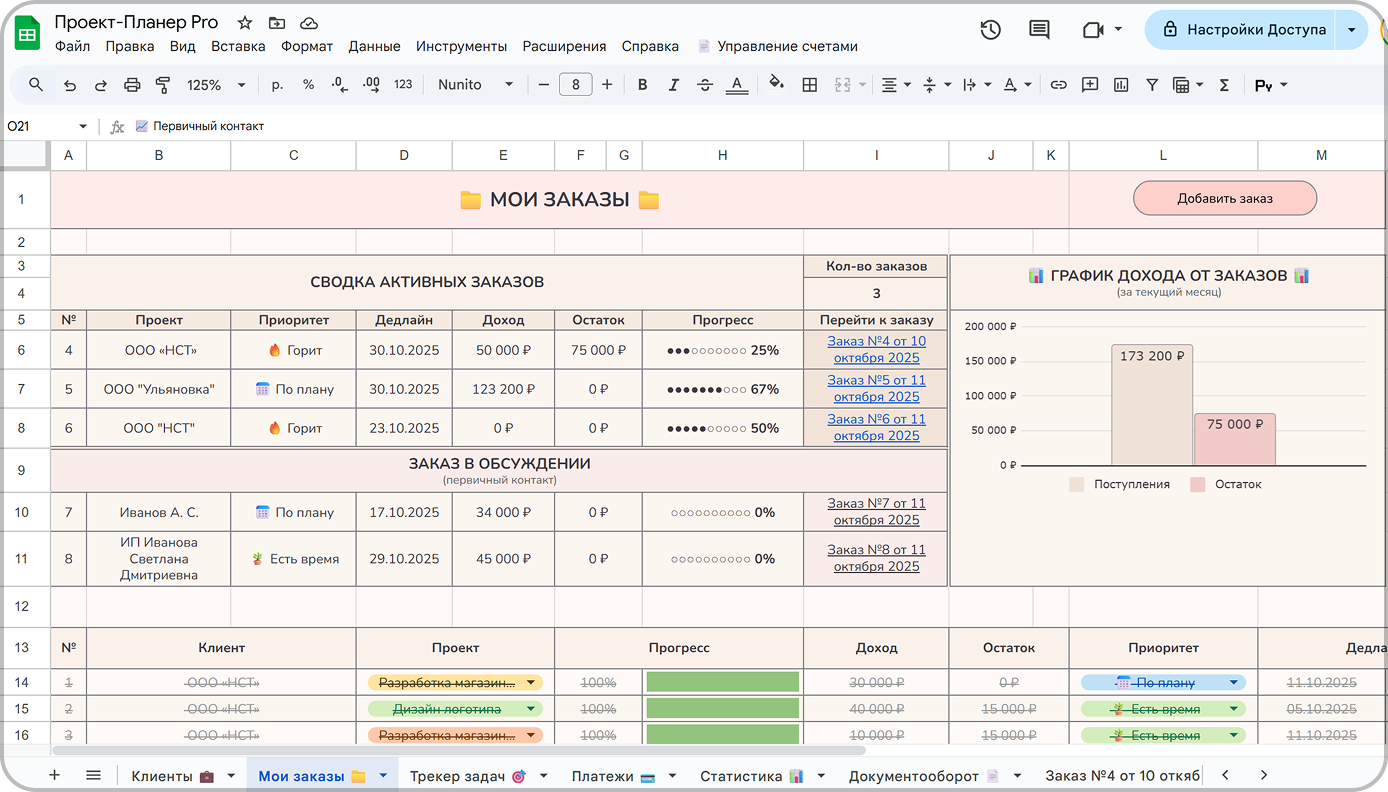This screenshot has height=792, width=1388.
Task: Toggle italic formatting
Action: 673,85
